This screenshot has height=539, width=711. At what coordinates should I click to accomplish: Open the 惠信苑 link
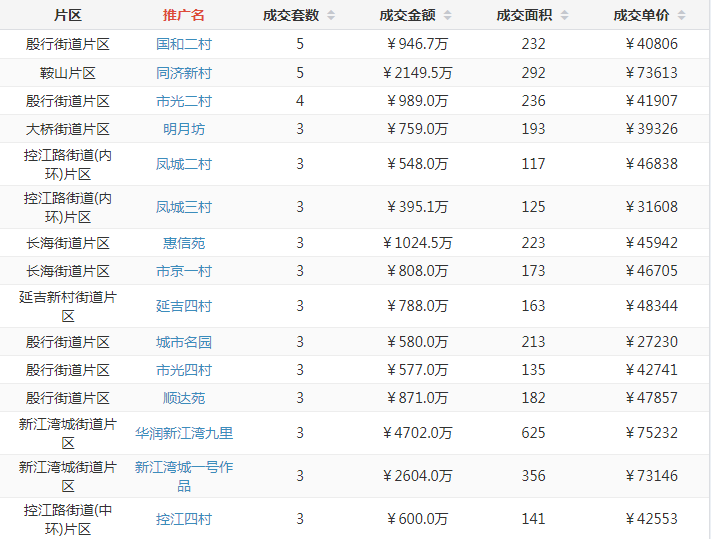pos(184,243)
